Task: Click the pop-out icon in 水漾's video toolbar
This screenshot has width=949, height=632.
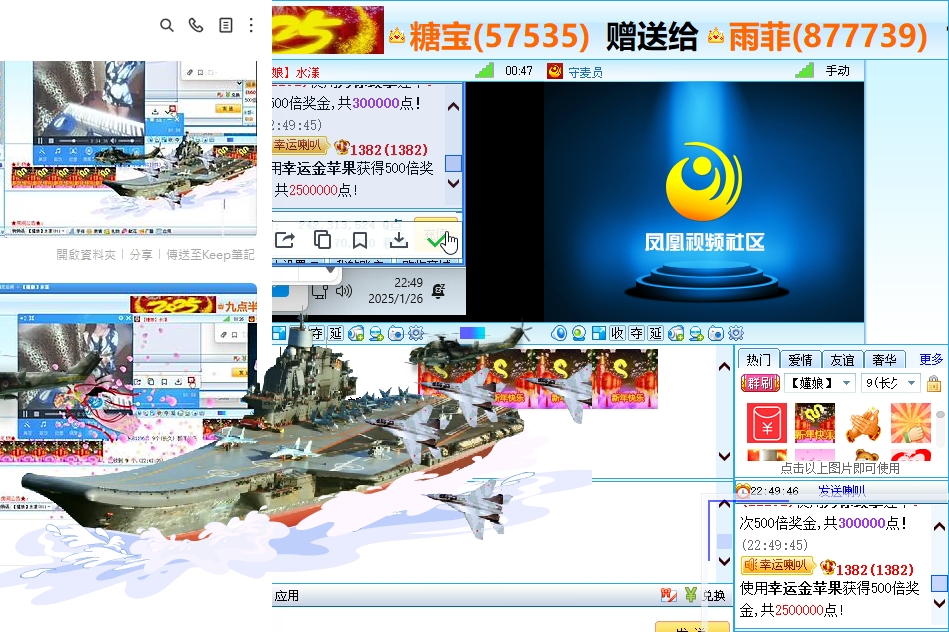Action: pos(279,333)
